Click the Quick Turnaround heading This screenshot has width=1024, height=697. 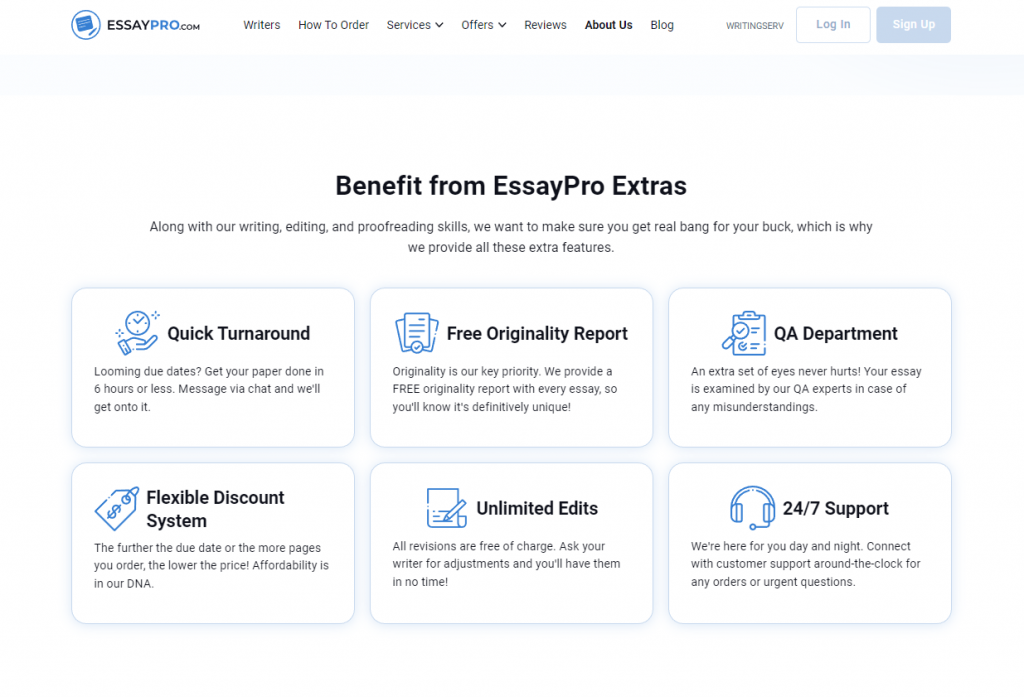[x=238, y=333]
